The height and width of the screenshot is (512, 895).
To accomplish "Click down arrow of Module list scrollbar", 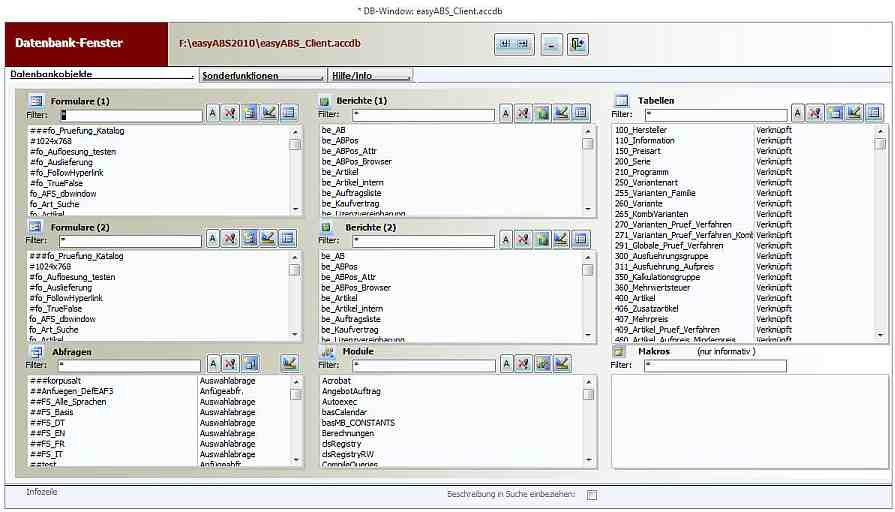I will pos(588,460).
